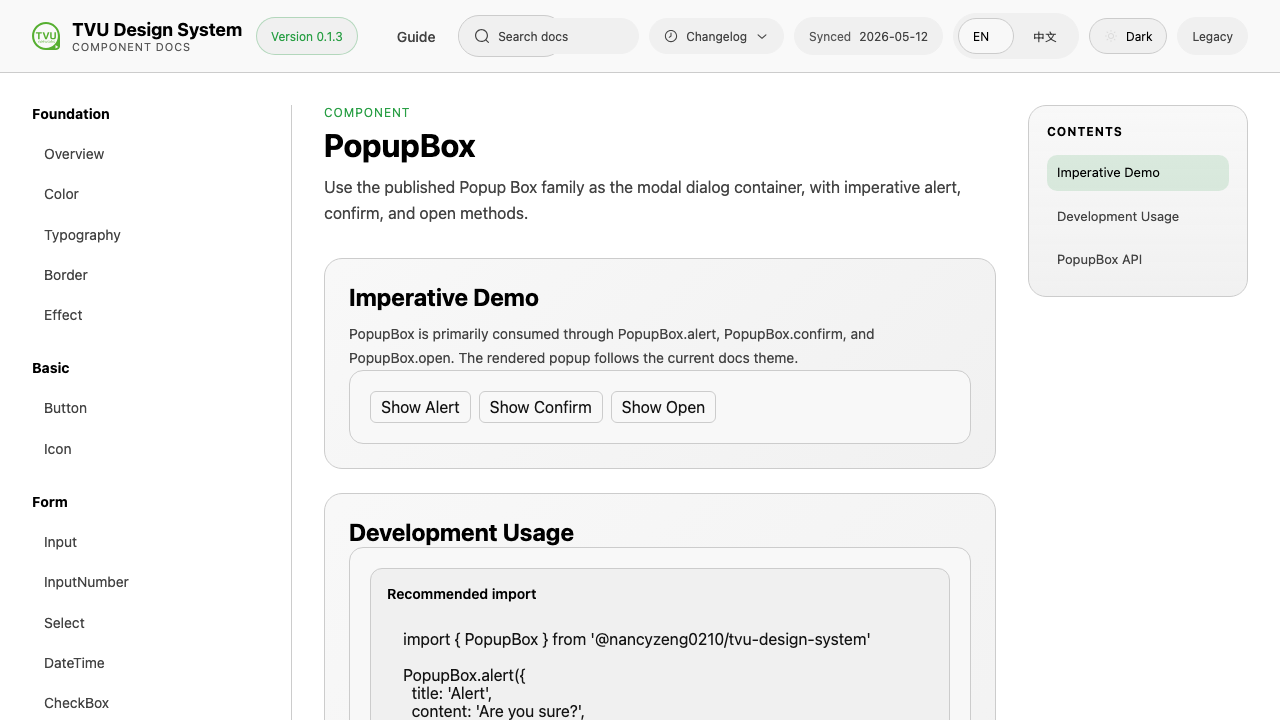Click the search magnifier icon

[x=482, y=36]
